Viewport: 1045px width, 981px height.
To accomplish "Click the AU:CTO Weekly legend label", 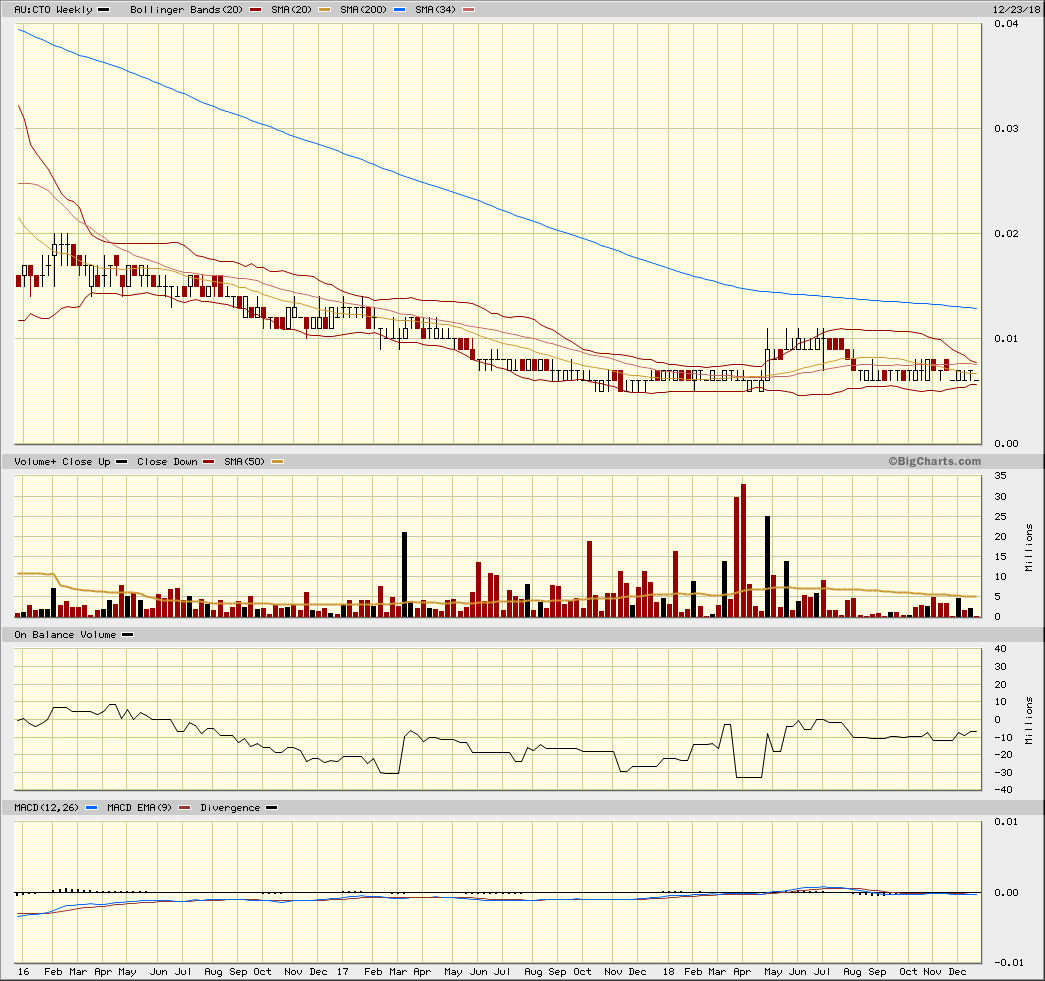I will point(53,9).
